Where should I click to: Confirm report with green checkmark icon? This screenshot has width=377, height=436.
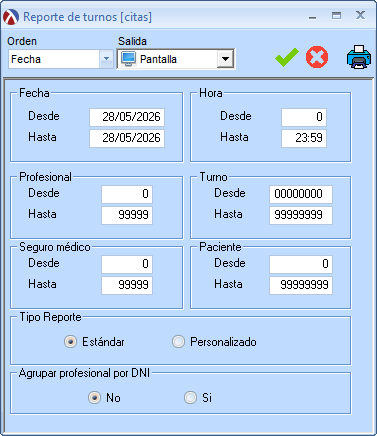287,57
